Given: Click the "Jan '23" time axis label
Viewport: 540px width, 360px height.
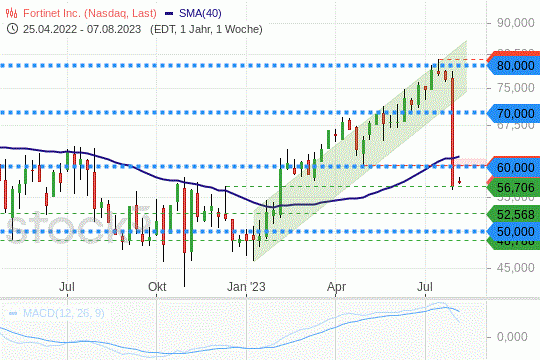Looking at the screenshot, I should [x=246, y=287].
